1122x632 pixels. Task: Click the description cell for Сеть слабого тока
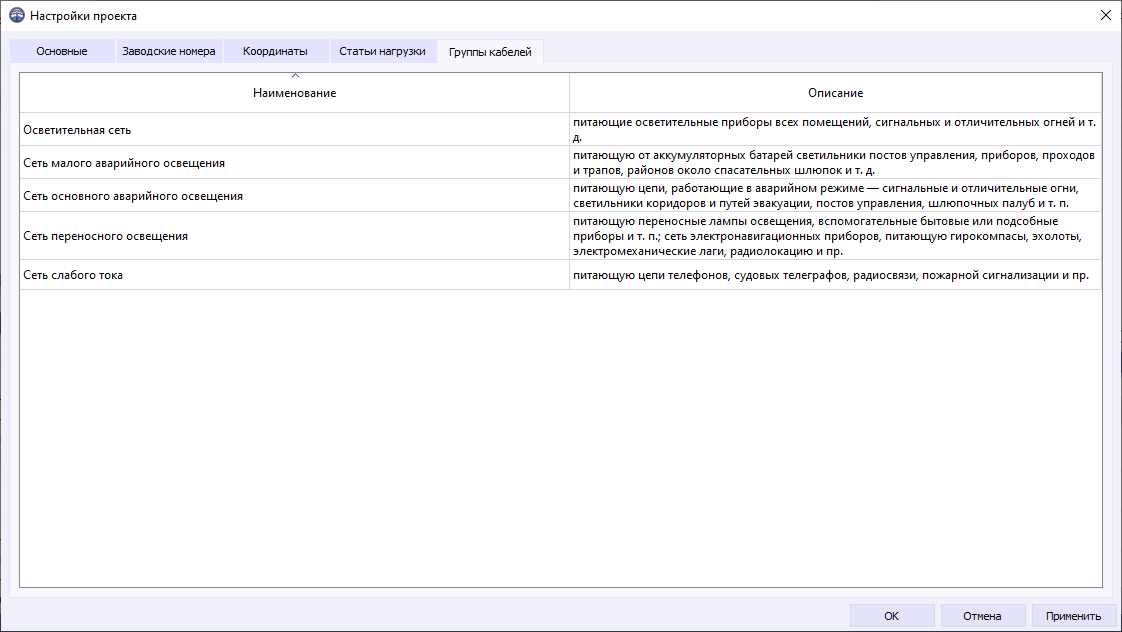(x=830, y=274)
